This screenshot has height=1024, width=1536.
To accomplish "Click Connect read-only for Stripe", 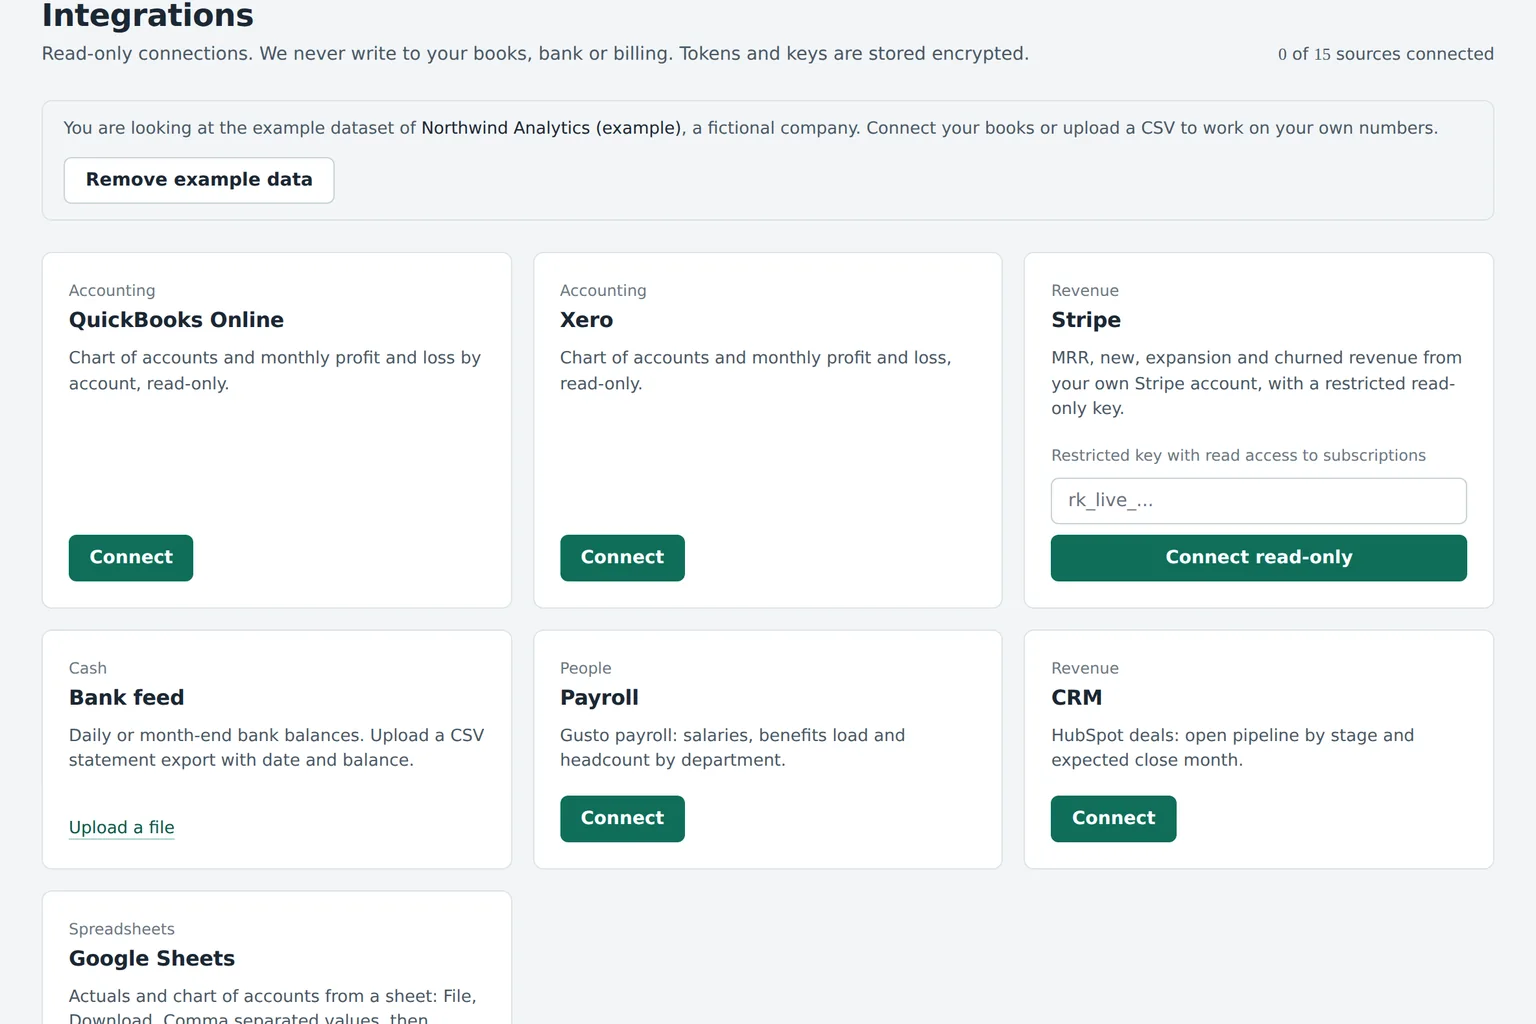I will 1258,558.
